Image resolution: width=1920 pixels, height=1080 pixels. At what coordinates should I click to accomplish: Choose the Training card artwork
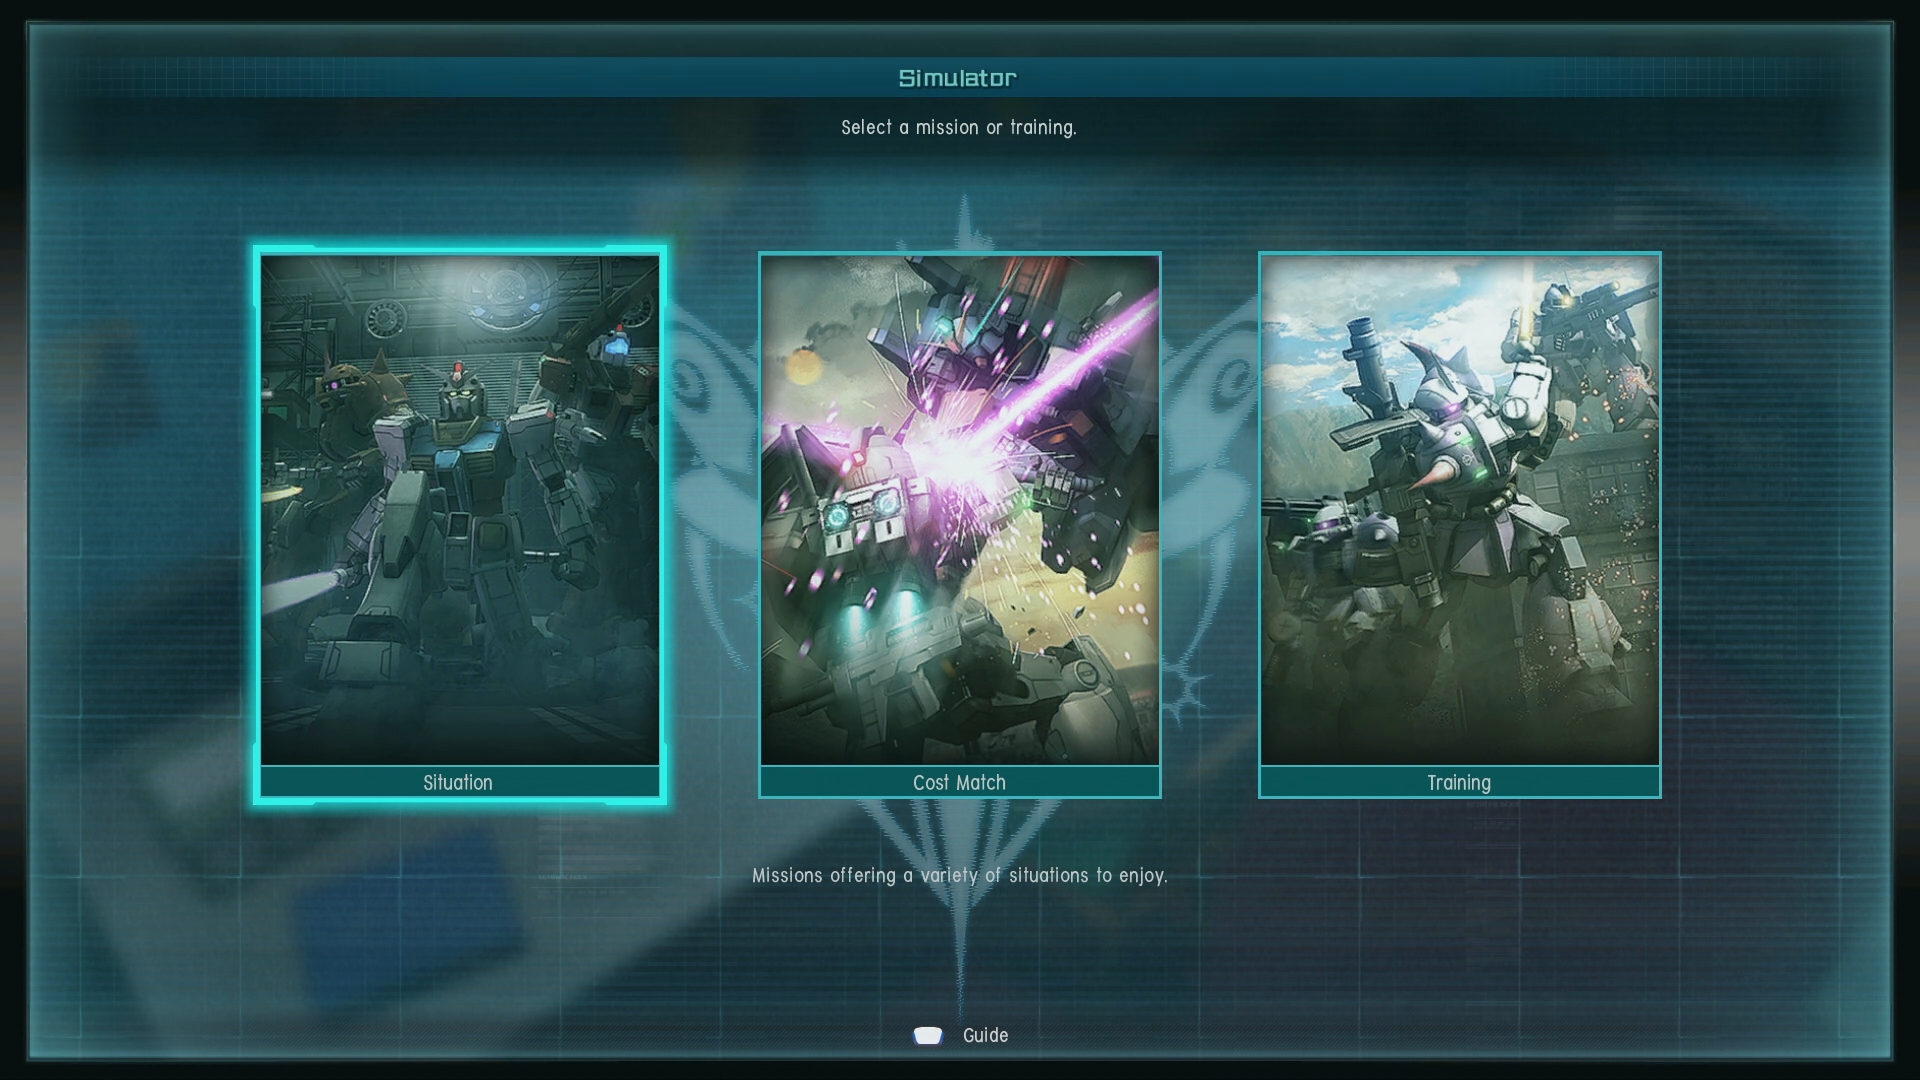1459,510
